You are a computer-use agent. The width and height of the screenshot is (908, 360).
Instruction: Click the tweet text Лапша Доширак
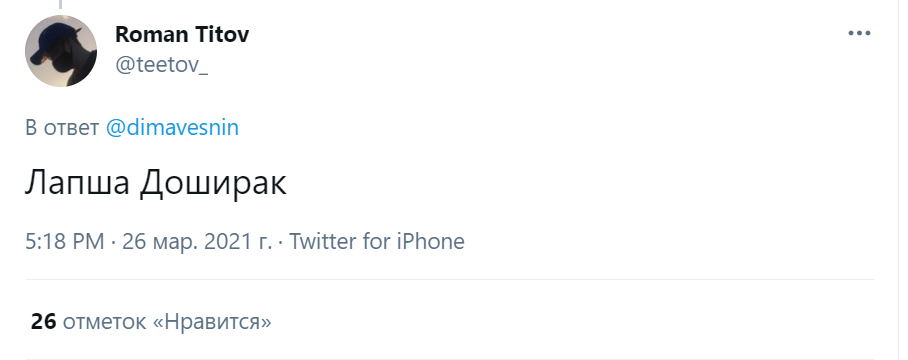click(x=156, y=183)
